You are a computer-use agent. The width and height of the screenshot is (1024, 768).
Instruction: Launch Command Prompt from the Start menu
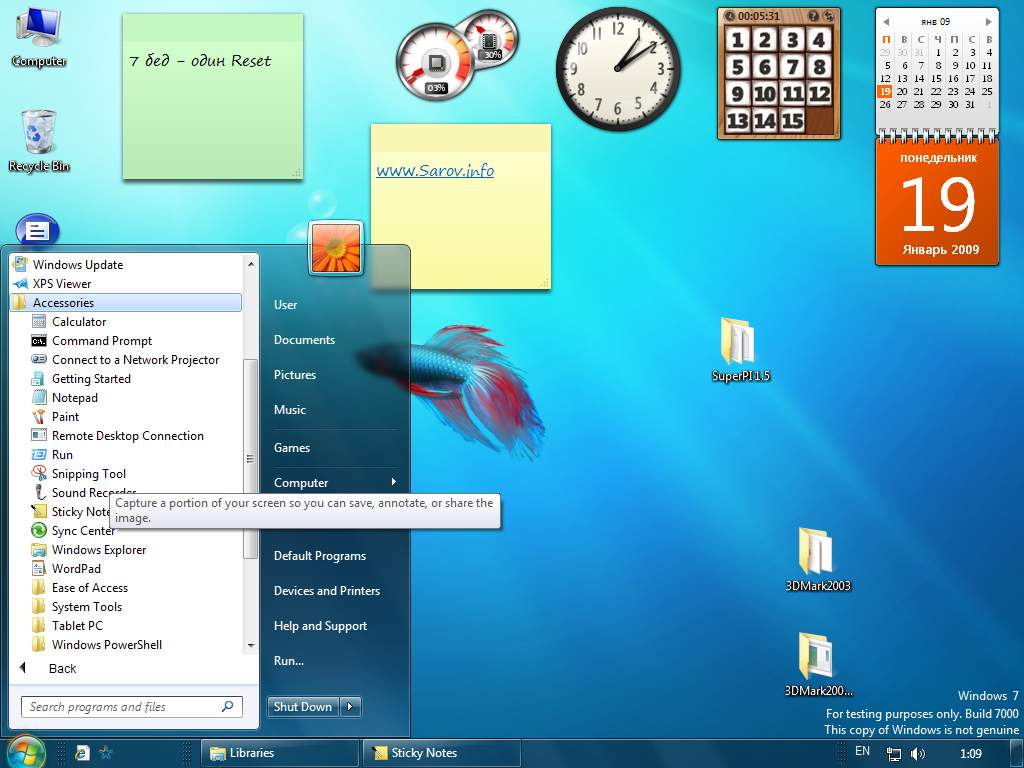[101, 341]
